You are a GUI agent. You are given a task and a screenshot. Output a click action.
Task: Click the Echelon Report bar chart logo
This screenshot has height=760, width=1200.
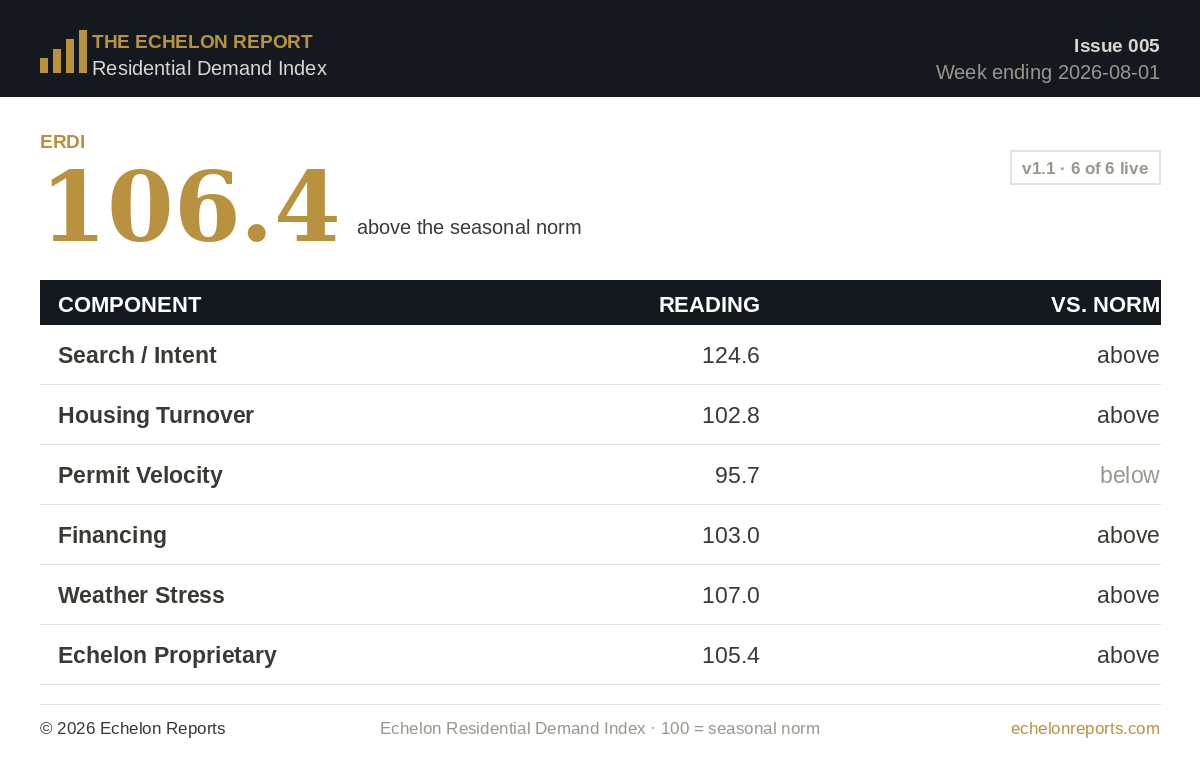[63, 52]
